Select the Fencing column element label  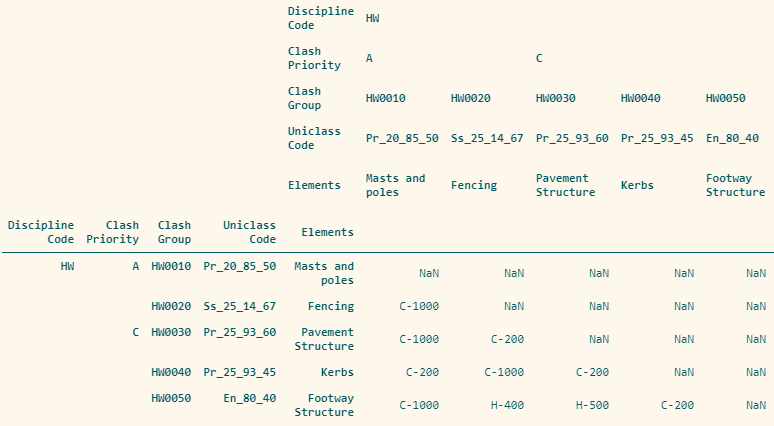coord(474,185)
